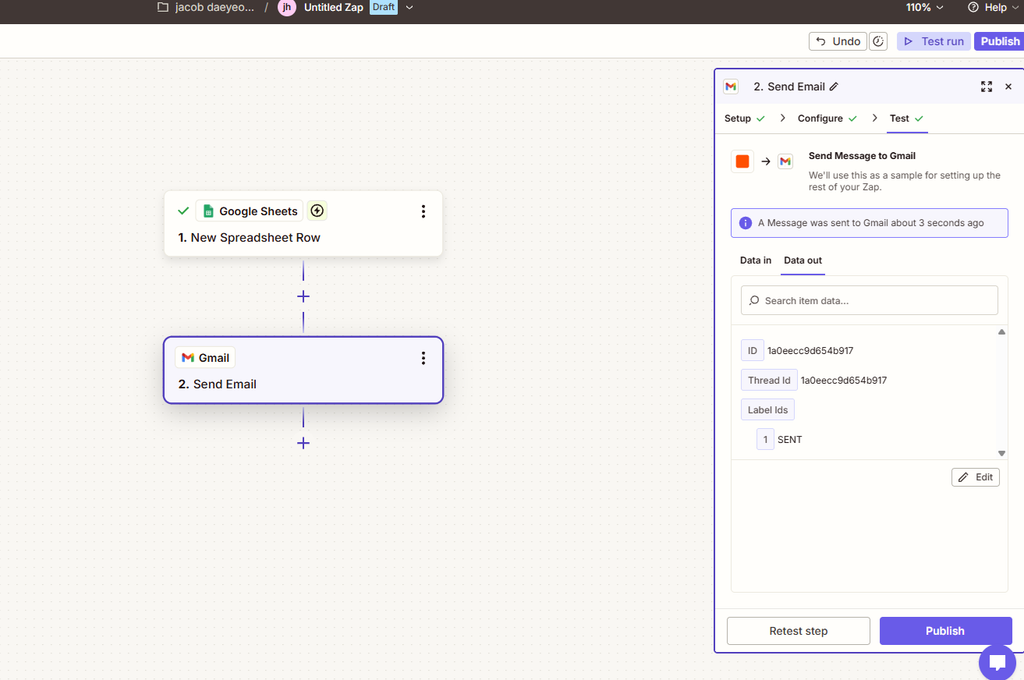This screenshot has height=680, width=1024.
Task: Rename step with the pencil icon
Action: click(x=834, y=86)
